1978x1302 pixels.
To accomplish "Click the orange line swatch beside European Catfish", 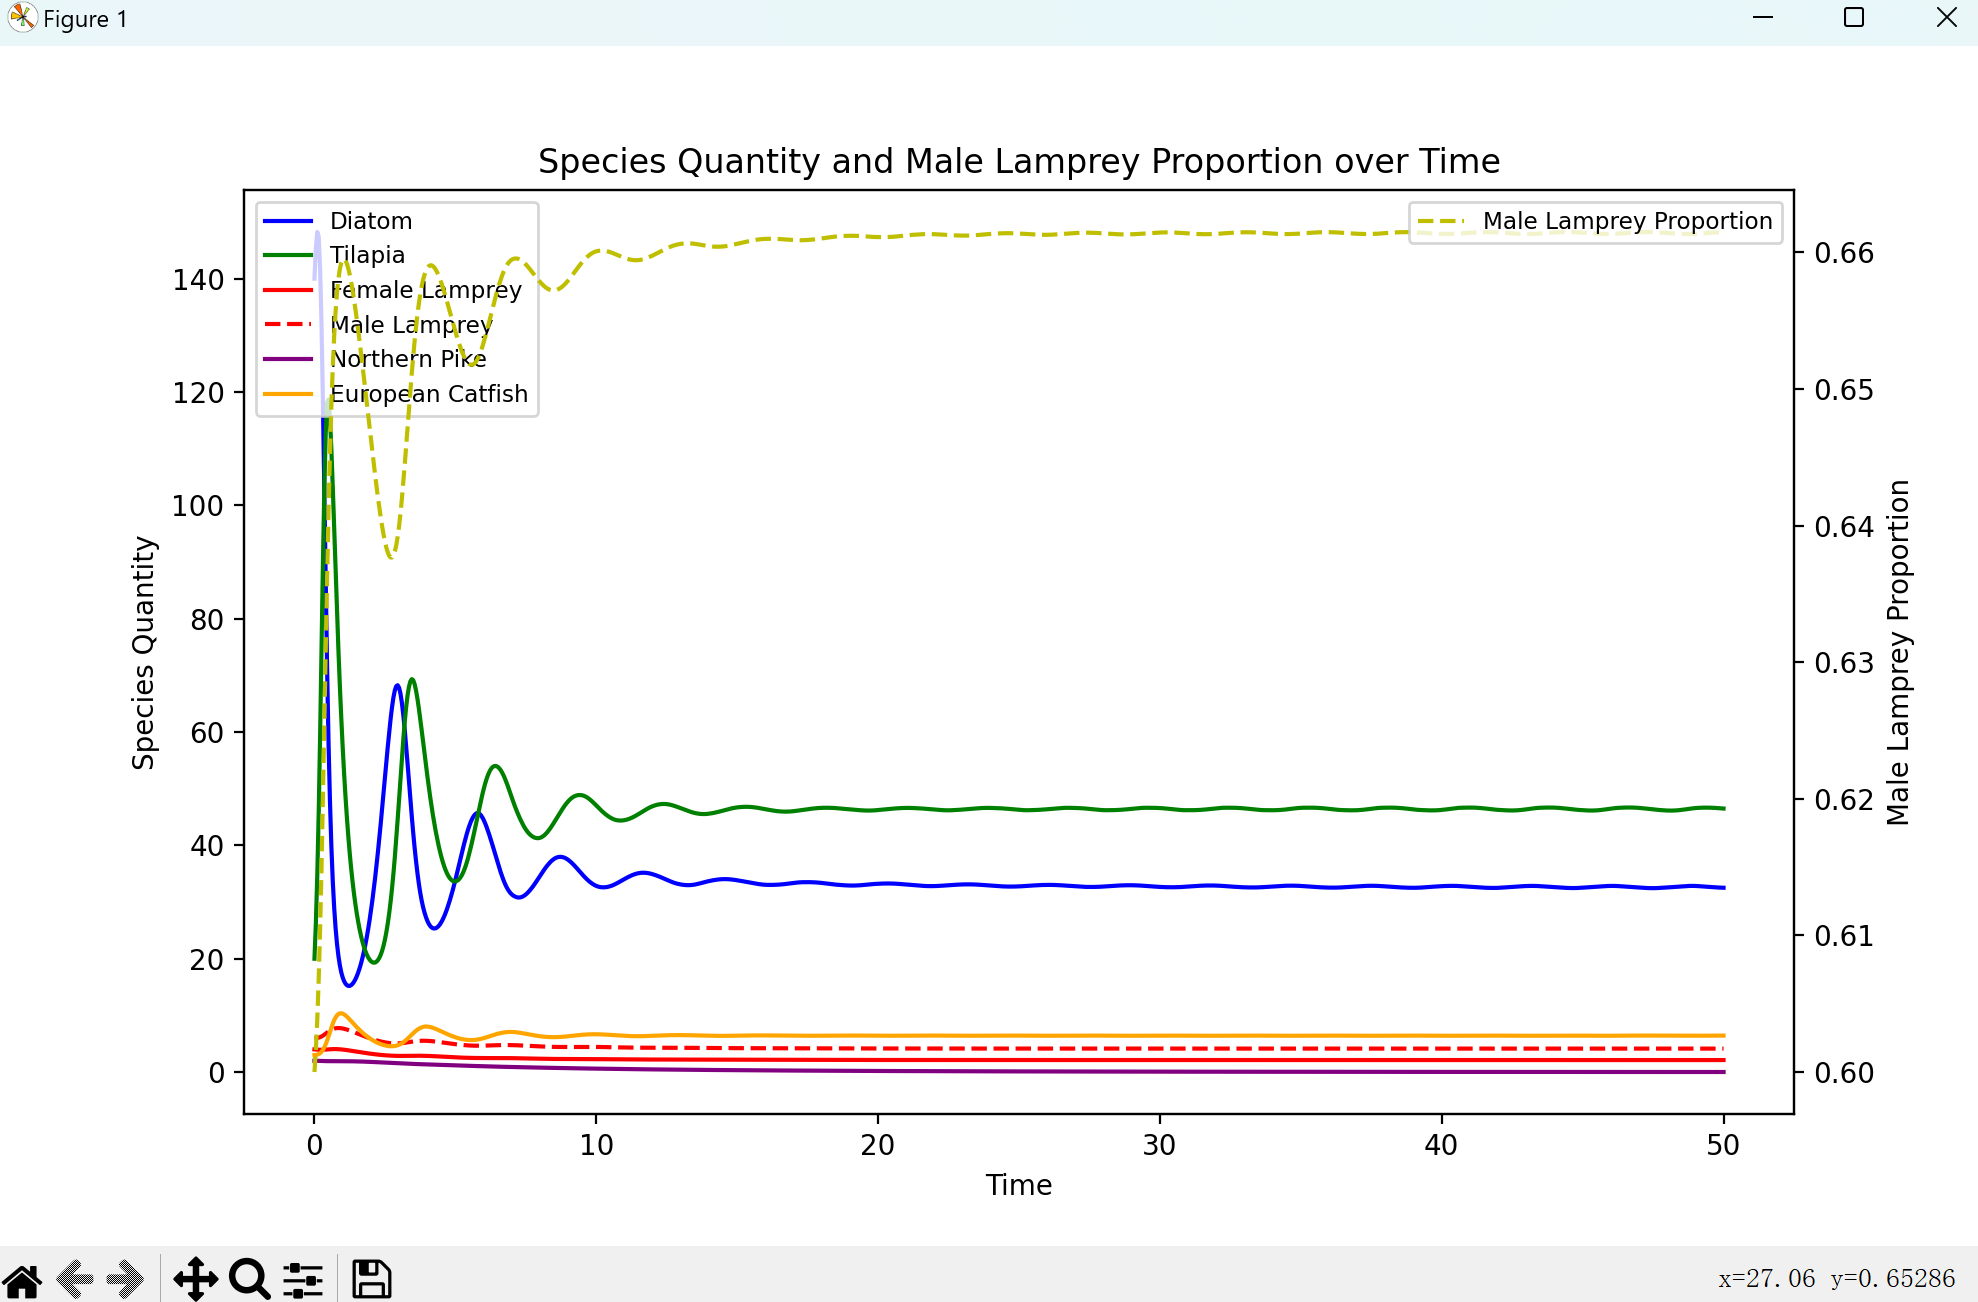I will click(288, 394).
